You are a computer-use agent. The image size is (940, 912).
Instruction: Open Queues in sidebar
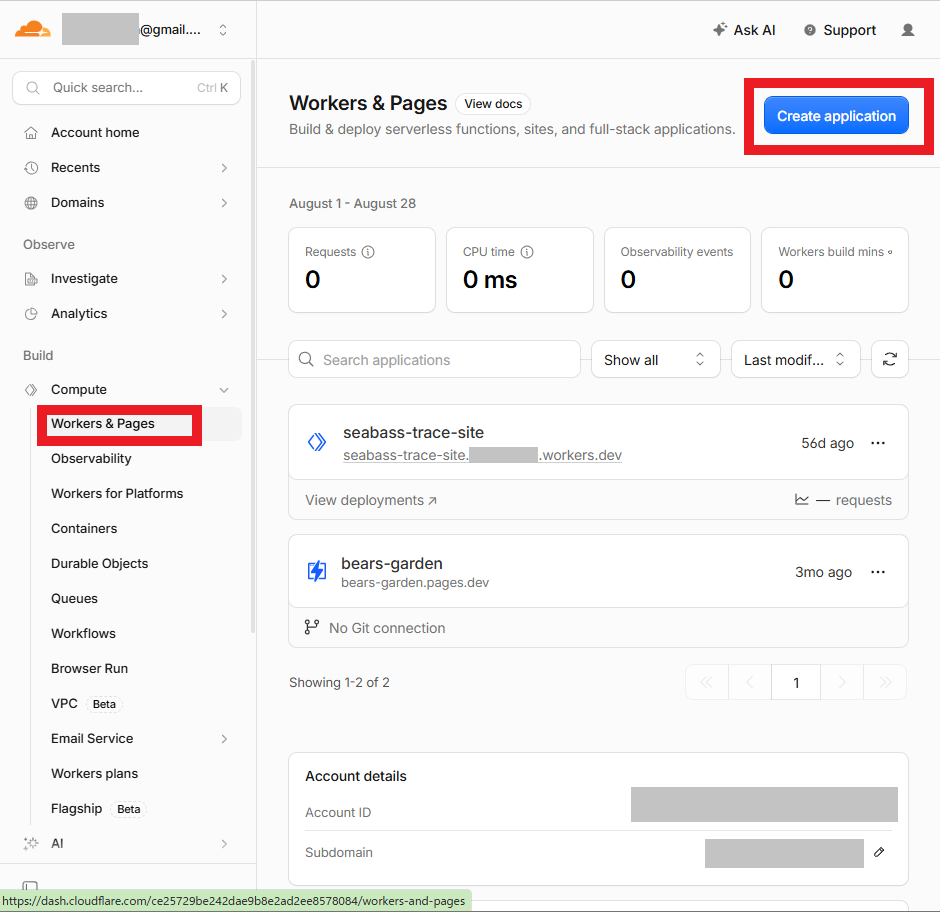point(74,598)
